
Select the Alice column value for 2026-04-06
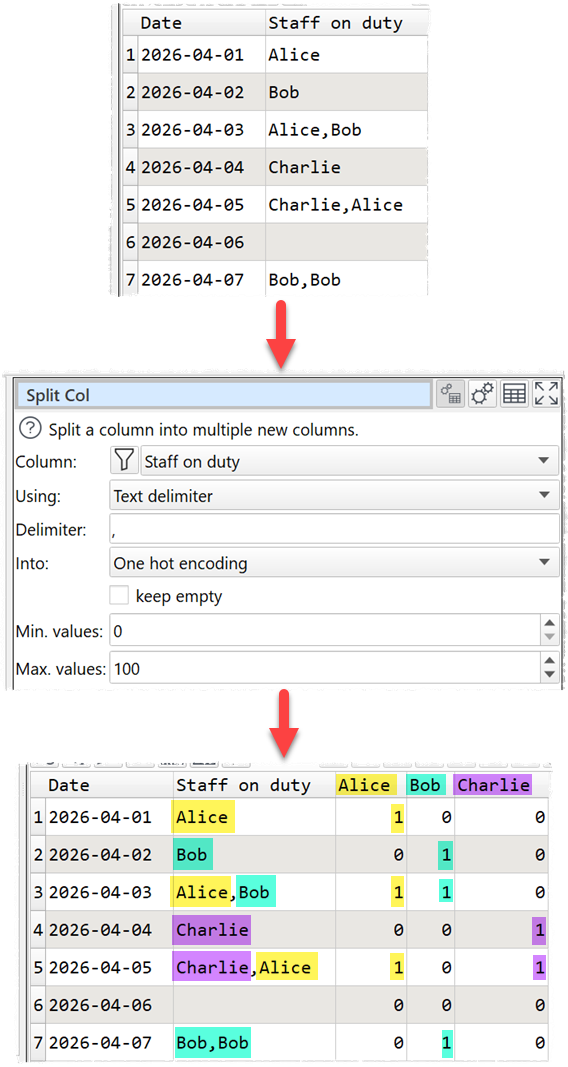pos(371,1004)
